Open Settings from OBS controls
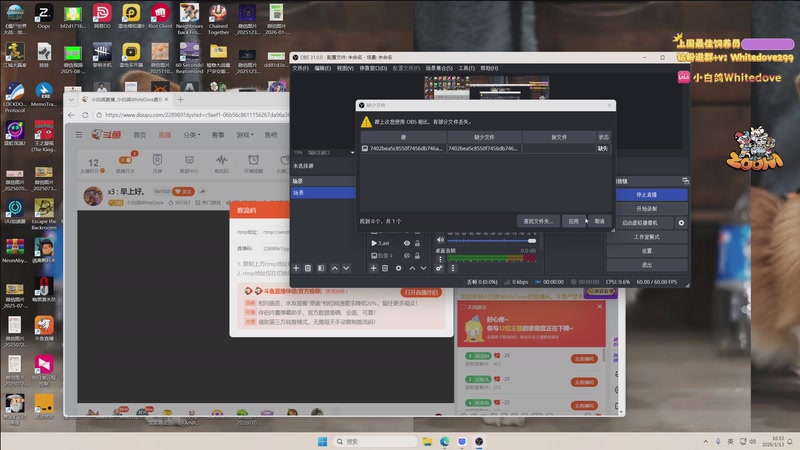800x450 pixels. 646,251
